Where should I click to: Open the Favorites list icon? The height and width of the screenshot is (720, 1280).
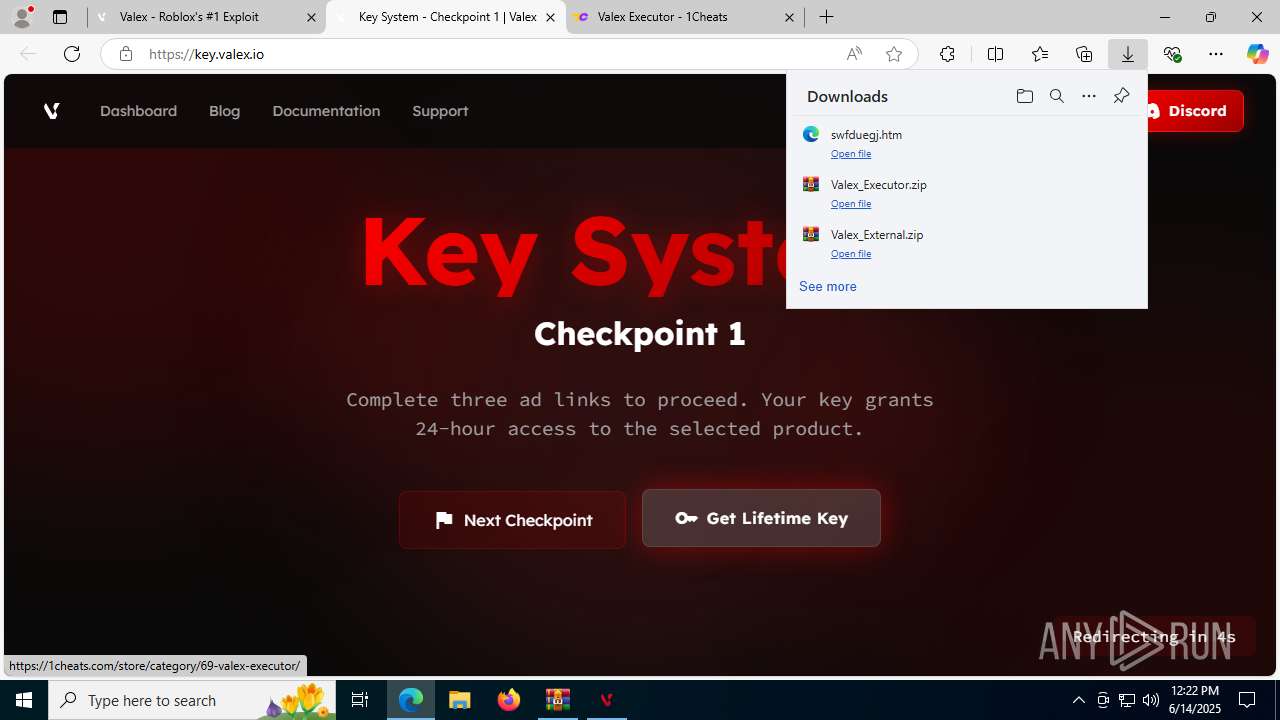pyautogui.click(x=1040, y=54)
